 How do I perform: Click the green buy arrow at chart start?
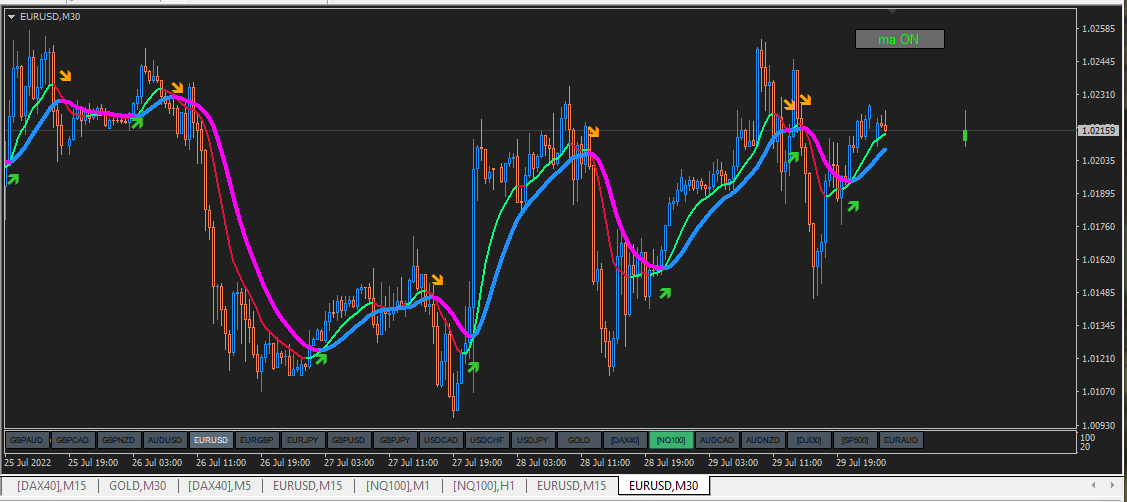coord(12,178)
